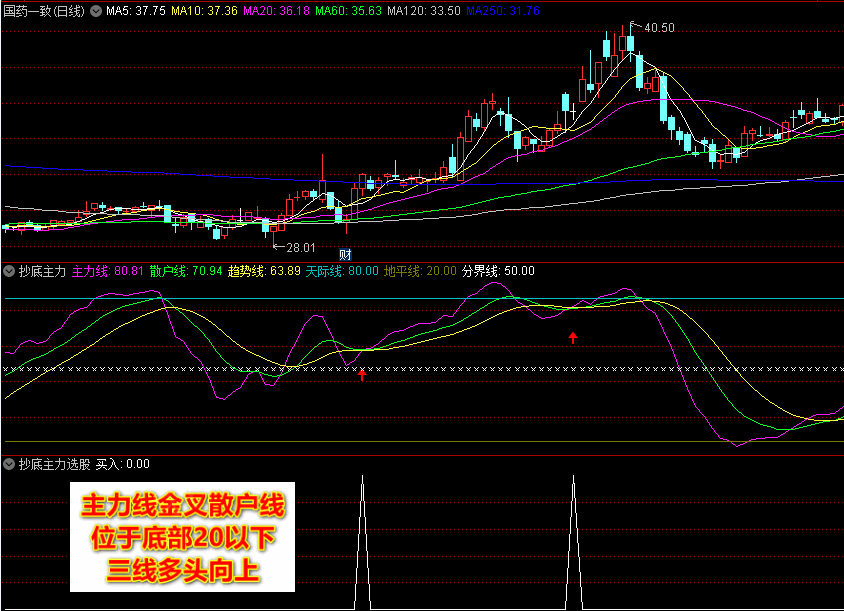
Task: Click the first white buy signal spike
Action: click(362, 541)
